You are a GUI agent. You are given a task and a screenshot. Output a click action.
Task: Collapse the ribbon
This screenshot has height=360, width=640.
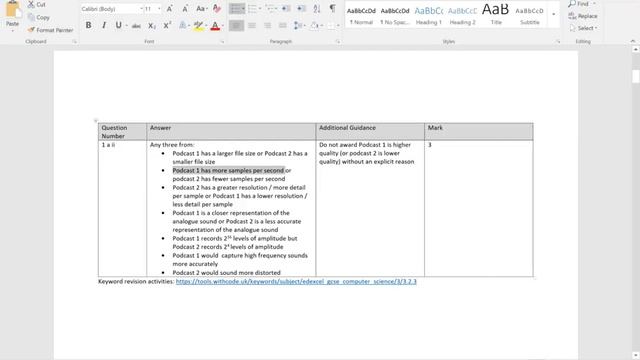click(633, 41)
